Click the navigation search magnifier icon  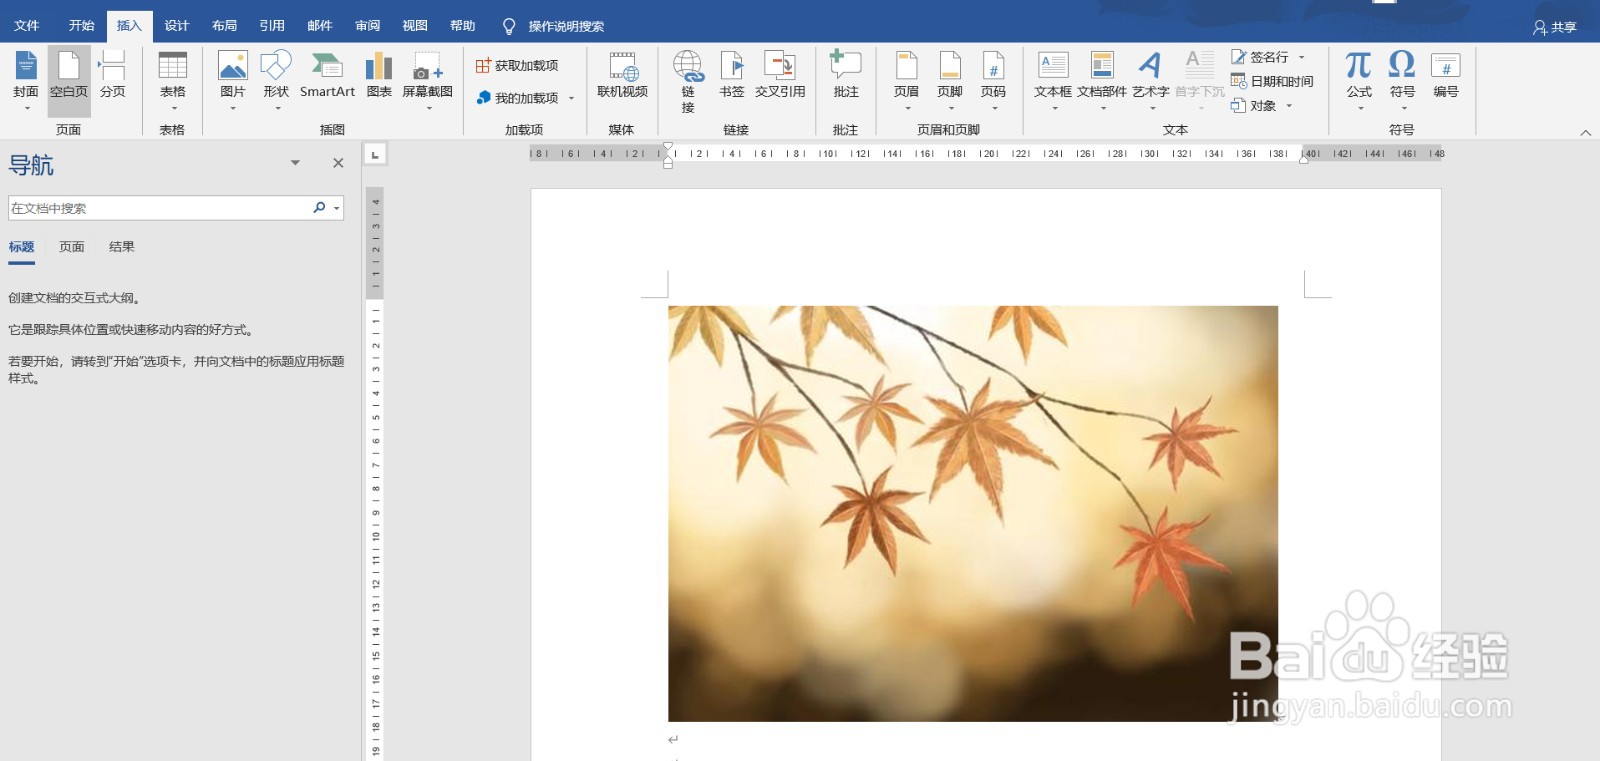point(319,208)
